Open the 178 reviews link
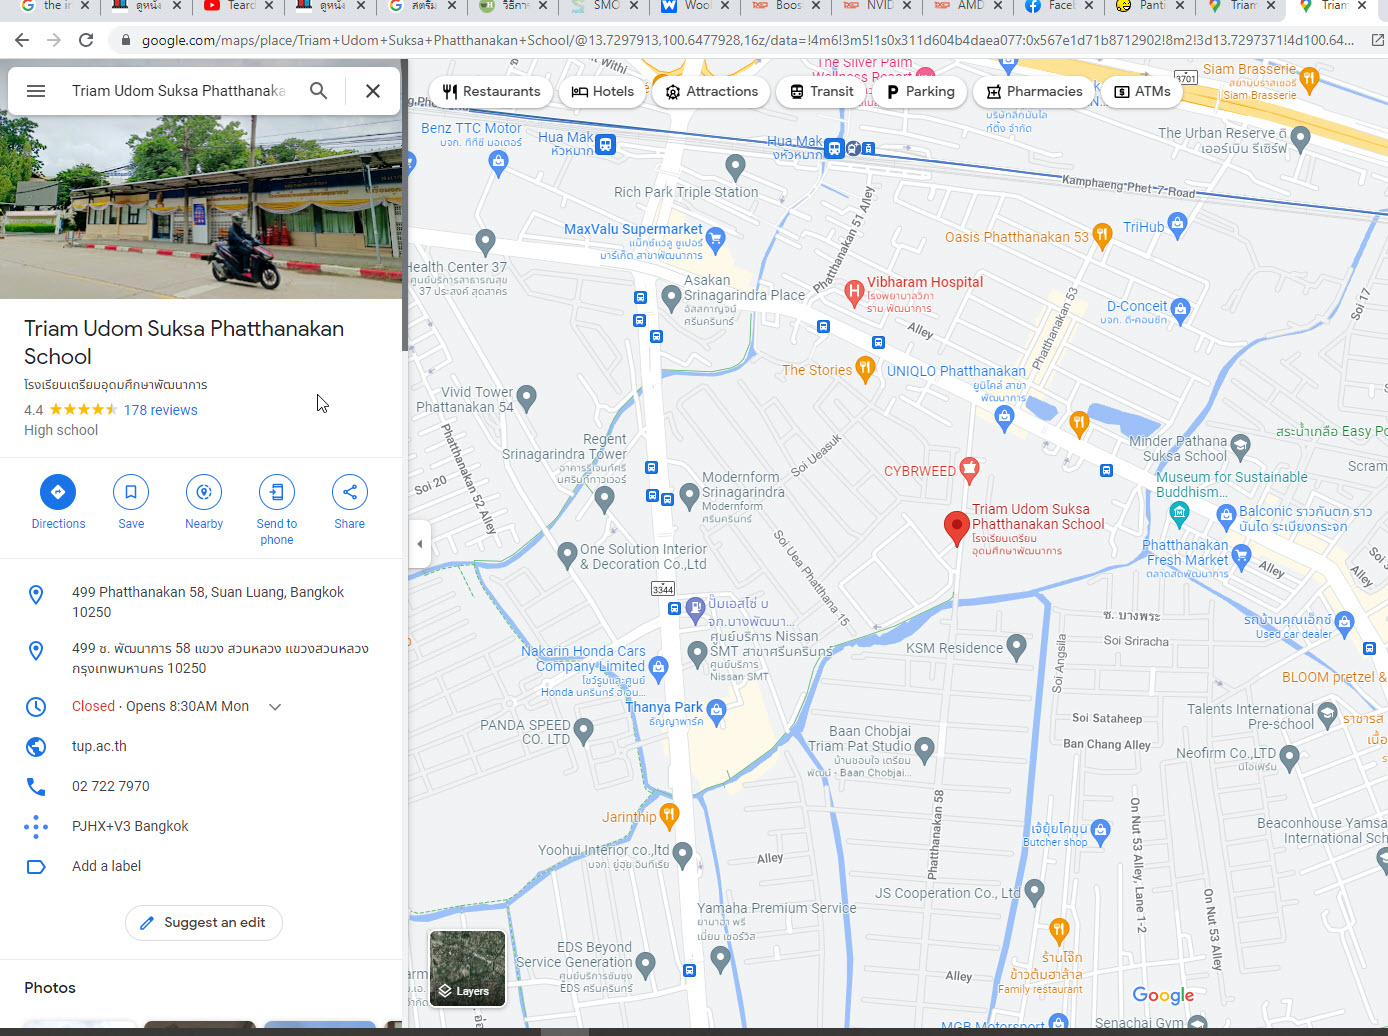The image size is (1388, 1036). pyautogui.click(x=161, y=410)
